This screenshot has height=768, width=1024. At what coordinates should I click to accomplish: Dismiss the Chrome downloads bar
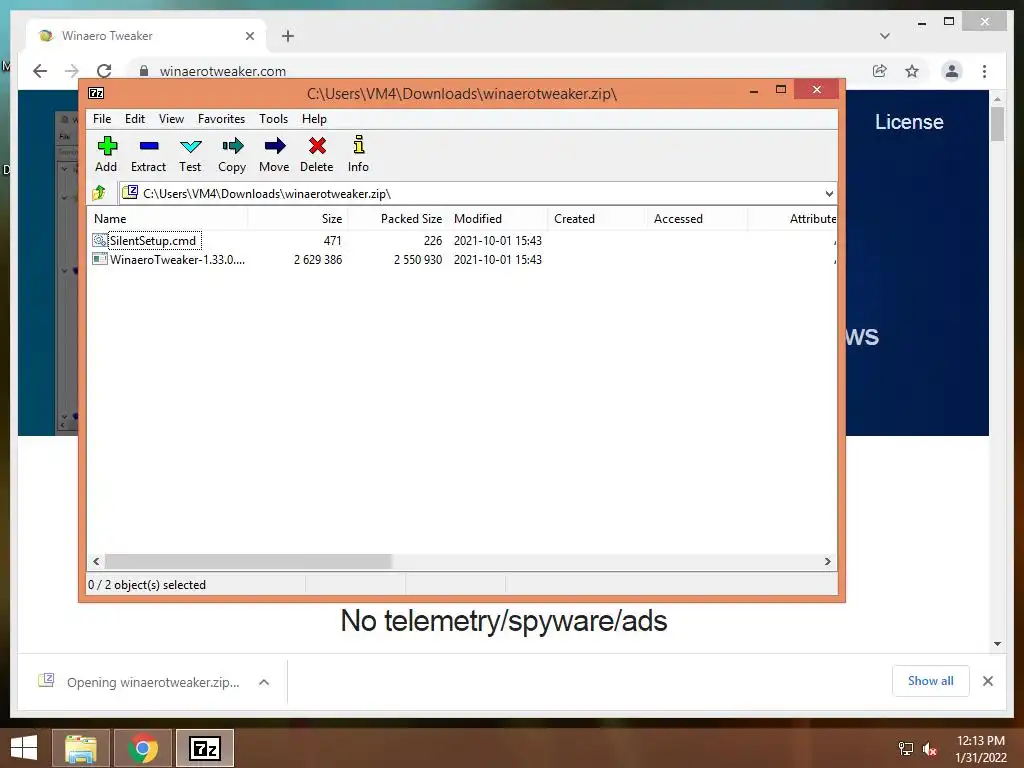(x=987, y=681)
